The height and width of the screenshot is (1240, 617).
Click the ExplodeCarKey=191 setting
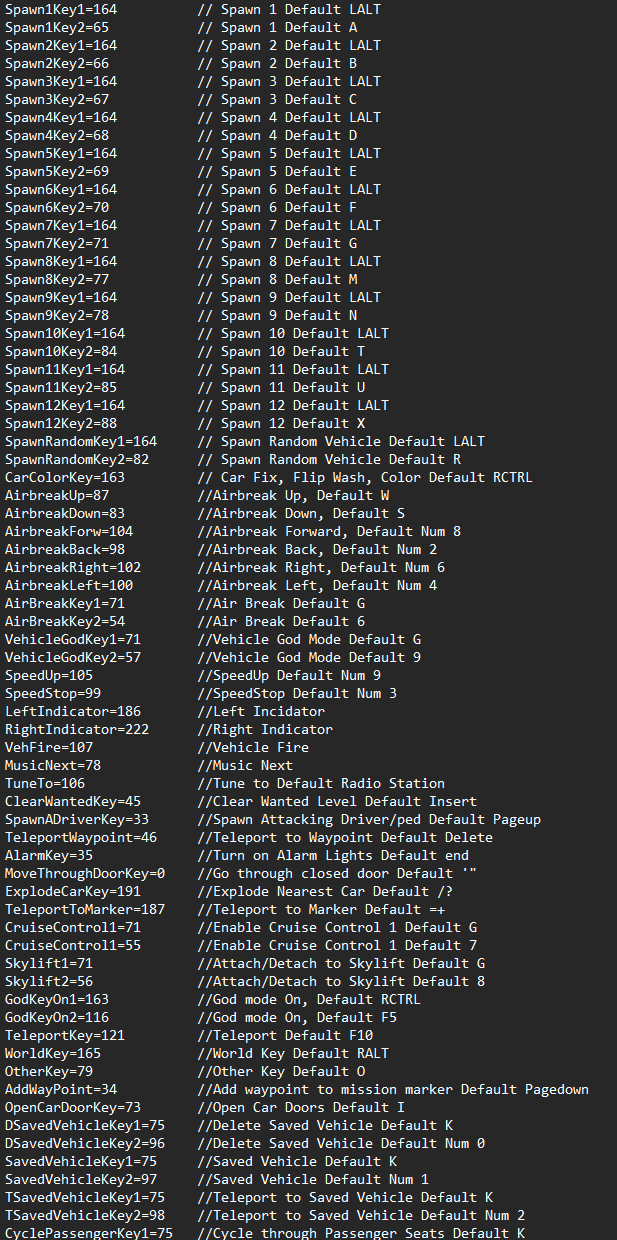(x=73, y=891)
